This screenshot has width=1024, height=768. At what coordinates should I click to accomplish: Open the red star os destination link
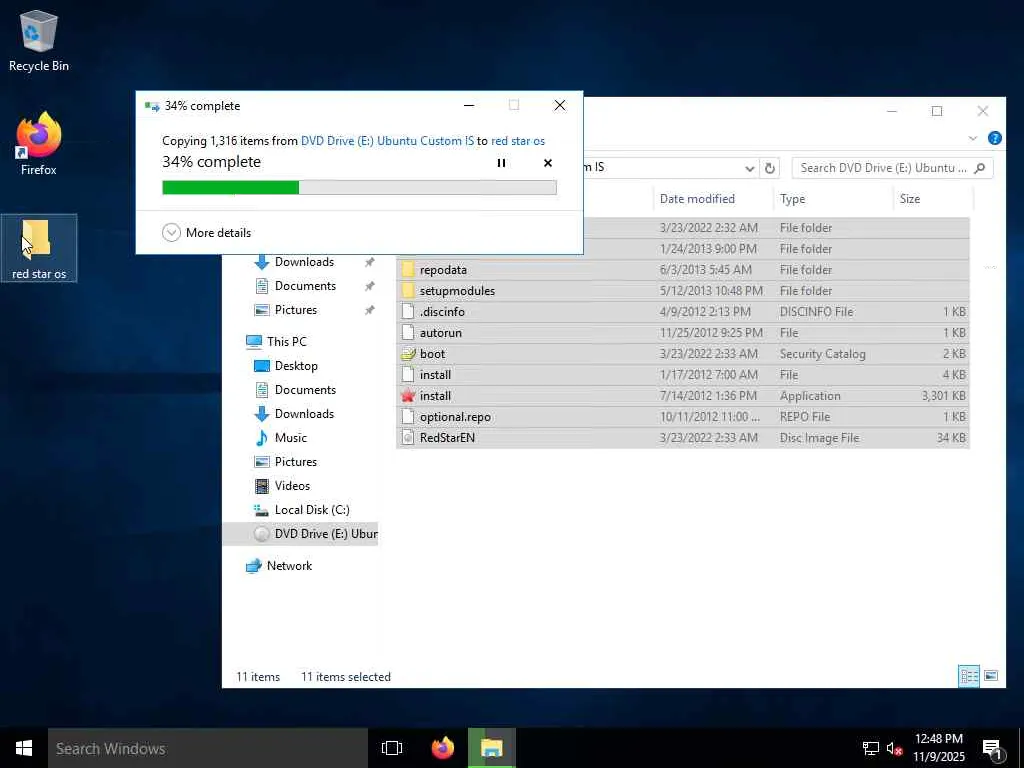[518, 140]
